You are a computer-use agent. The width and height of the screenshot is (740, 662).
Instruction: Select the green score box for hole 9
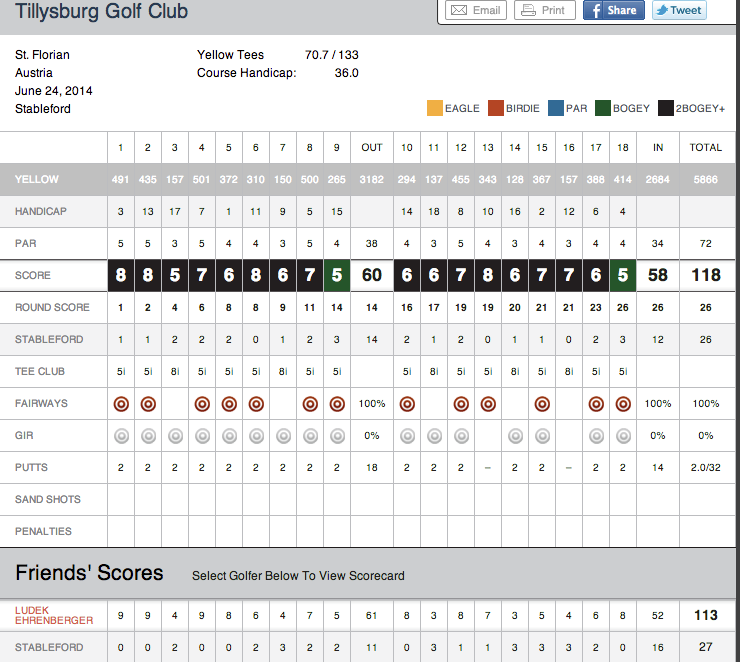[336, 275]
